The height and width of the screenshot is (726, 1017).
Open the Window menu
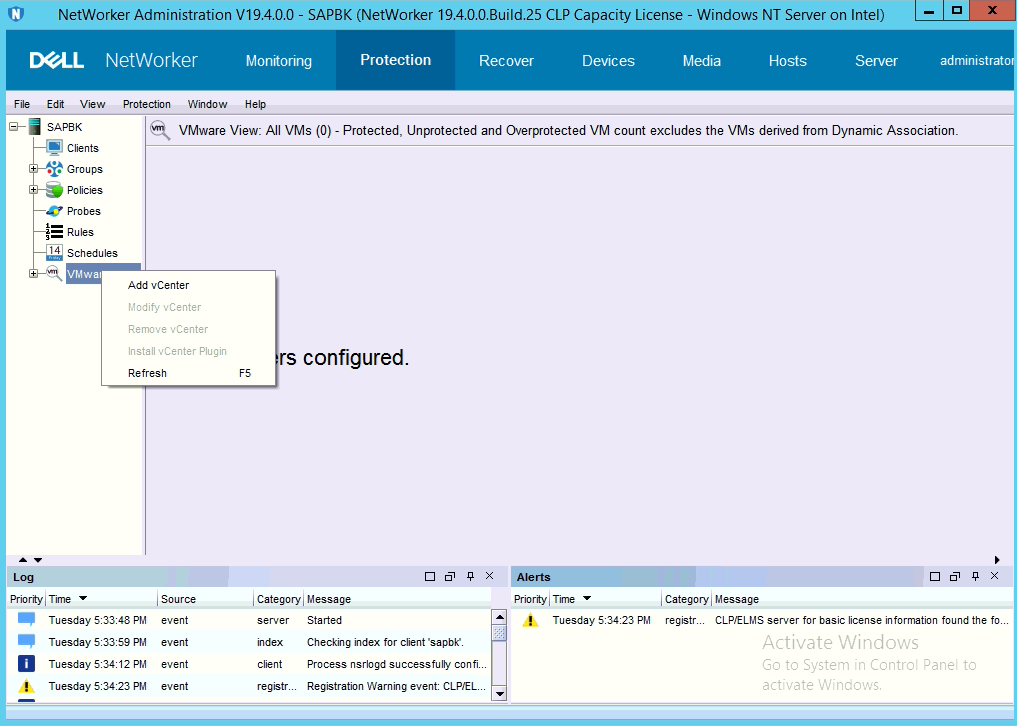(207, 104)
